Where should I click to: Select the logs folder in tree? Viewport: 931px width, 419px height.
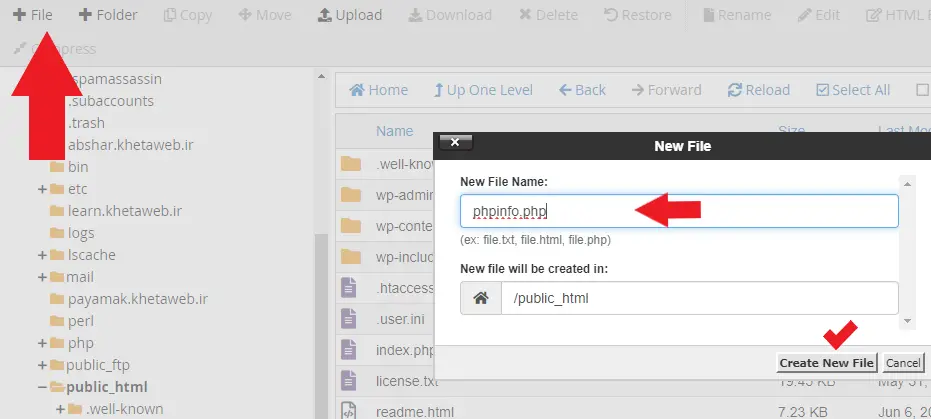[x=81, y=233]
